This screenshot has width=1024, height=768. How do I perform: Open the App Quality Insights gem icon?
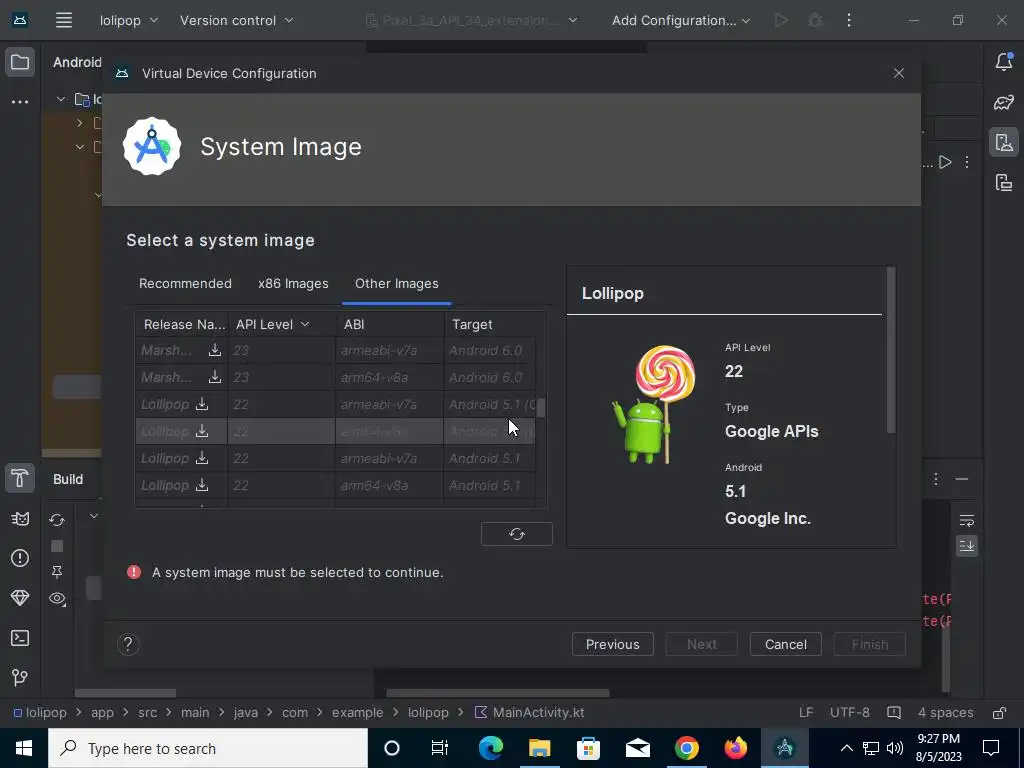[20, 598]
